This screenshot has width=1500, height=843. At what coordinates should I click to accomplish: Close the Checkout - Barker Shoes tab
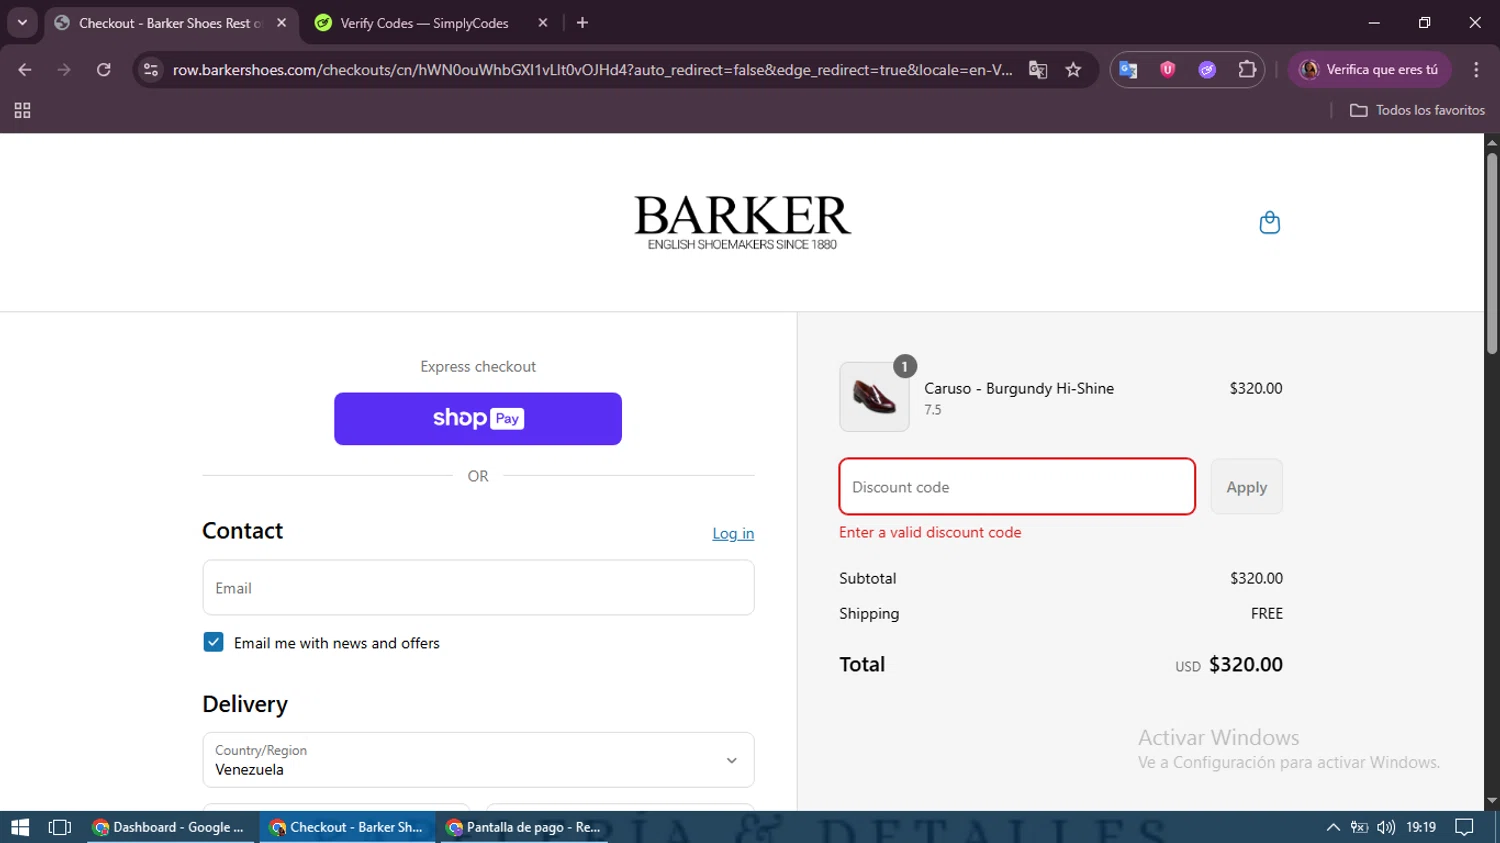pos(281,23)
